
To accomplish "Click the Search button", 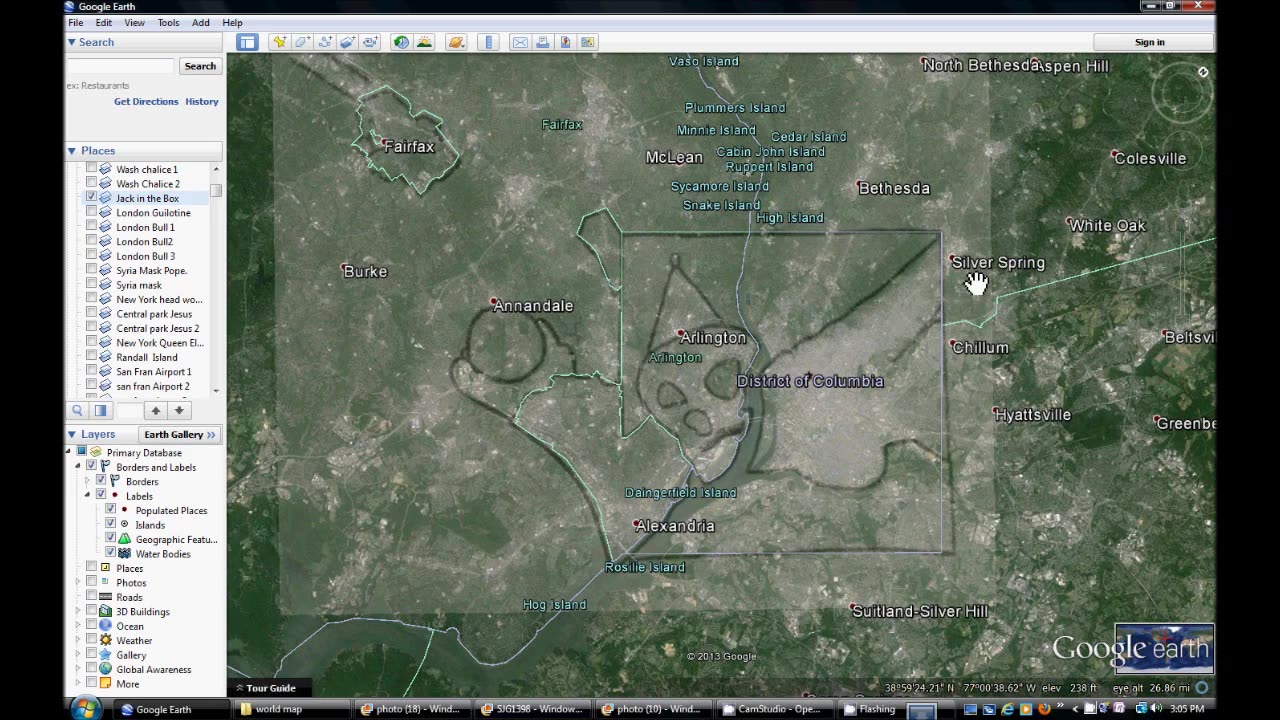I will [200, 66].
